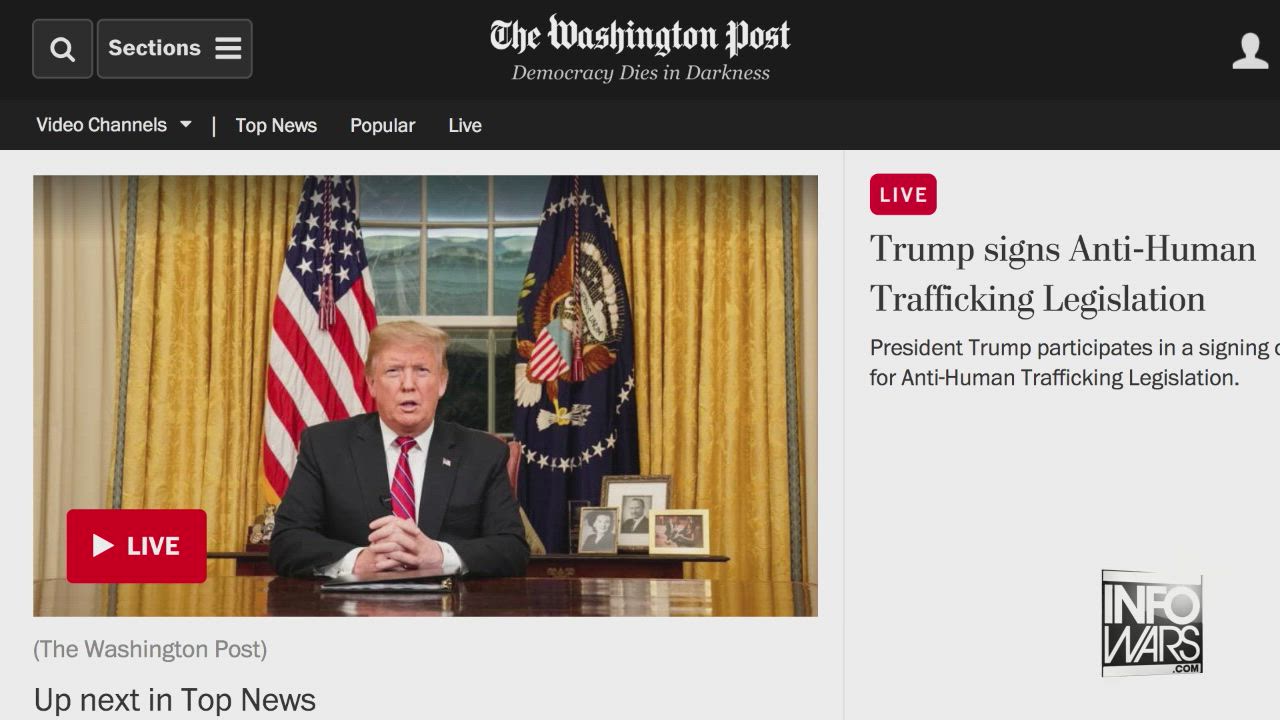This screenshot has height=720, width=1280.
Task: Open the user account profile icon
Action: click(x=1250, y=51)
